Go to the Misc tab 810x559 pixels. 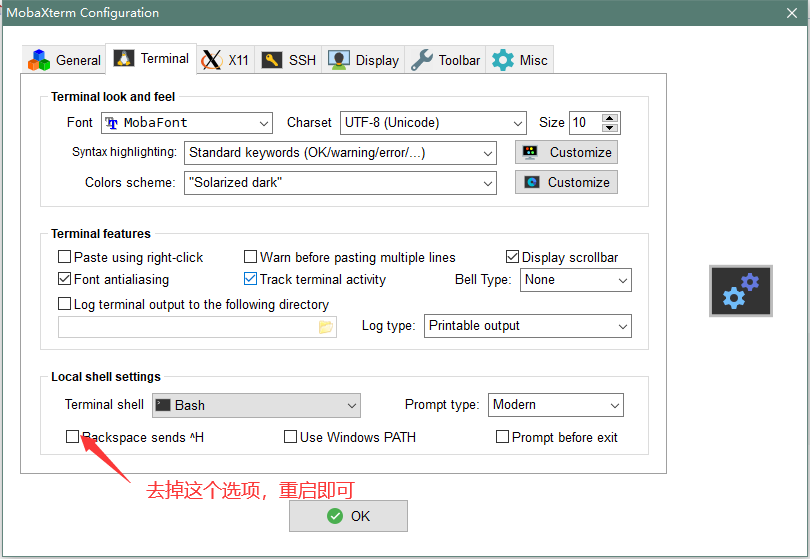[x=519, y=60]
